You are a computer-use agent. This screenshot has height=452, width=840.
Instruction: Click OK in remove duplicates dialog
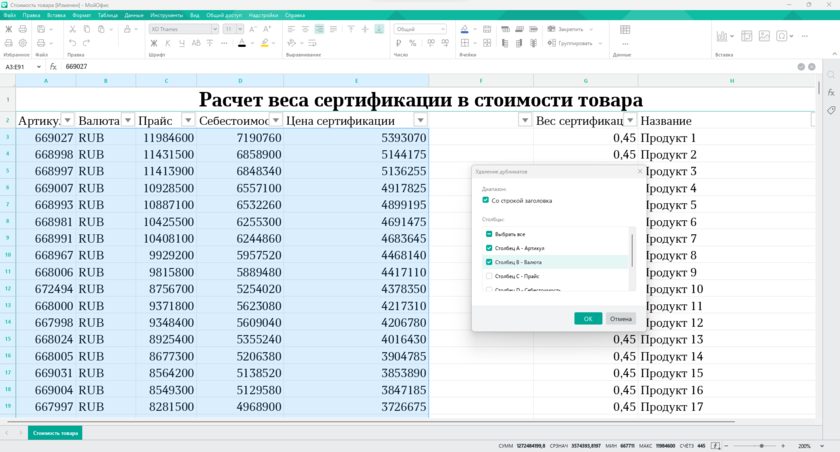click(x=588, y=318)
